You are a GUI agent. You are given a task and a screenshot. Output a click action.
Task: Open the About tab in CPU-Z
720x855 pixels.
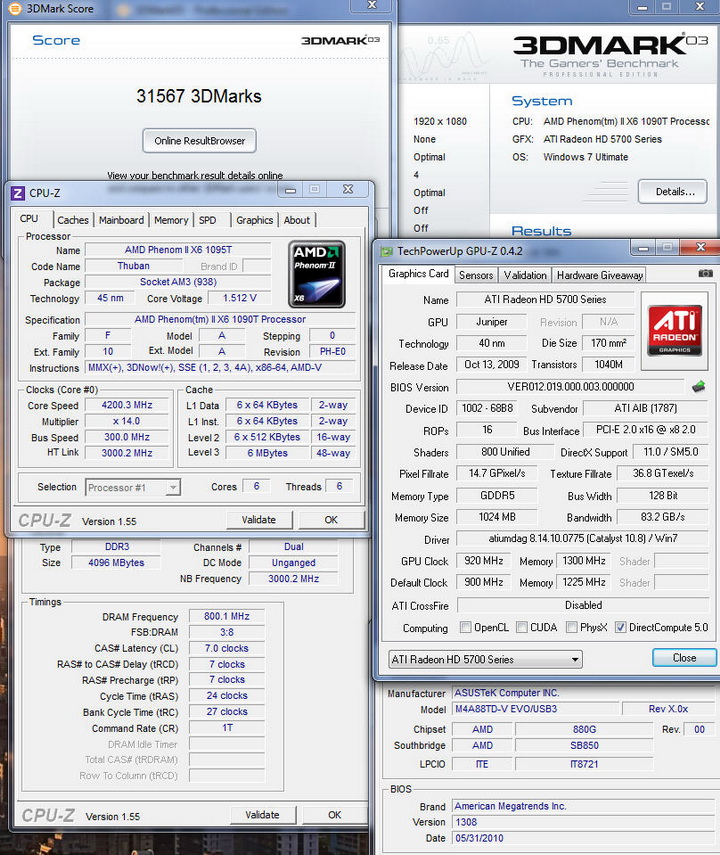coord(297,220)
